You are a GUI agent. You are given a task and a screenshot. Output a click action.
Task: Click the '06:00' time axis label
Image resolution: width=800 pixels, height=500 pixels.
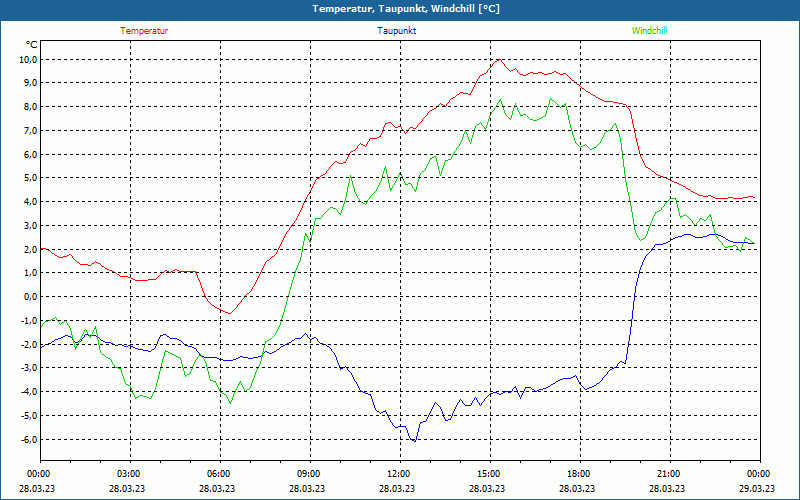(218, 474)
